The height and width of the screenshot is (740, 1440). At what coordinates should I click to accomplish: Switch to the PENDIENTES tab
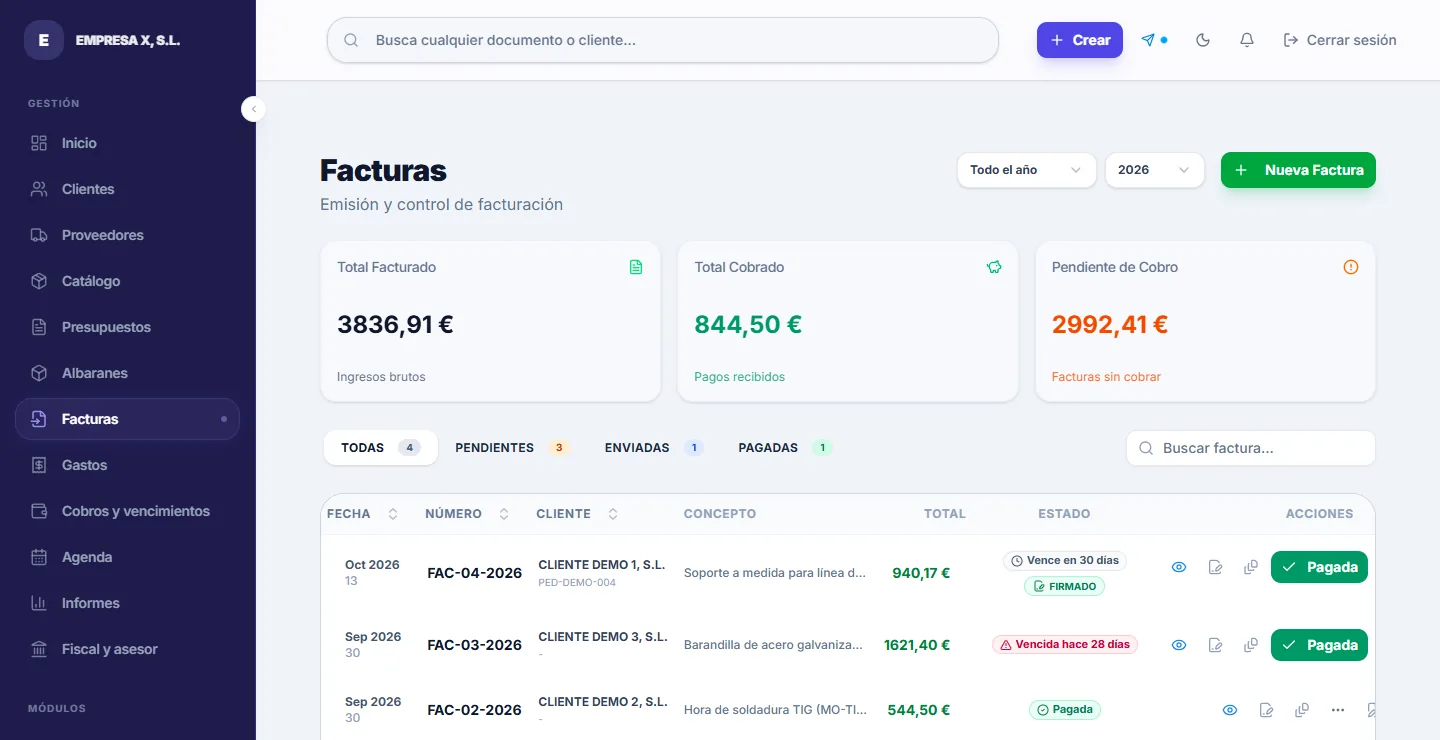tap(512, 448)
